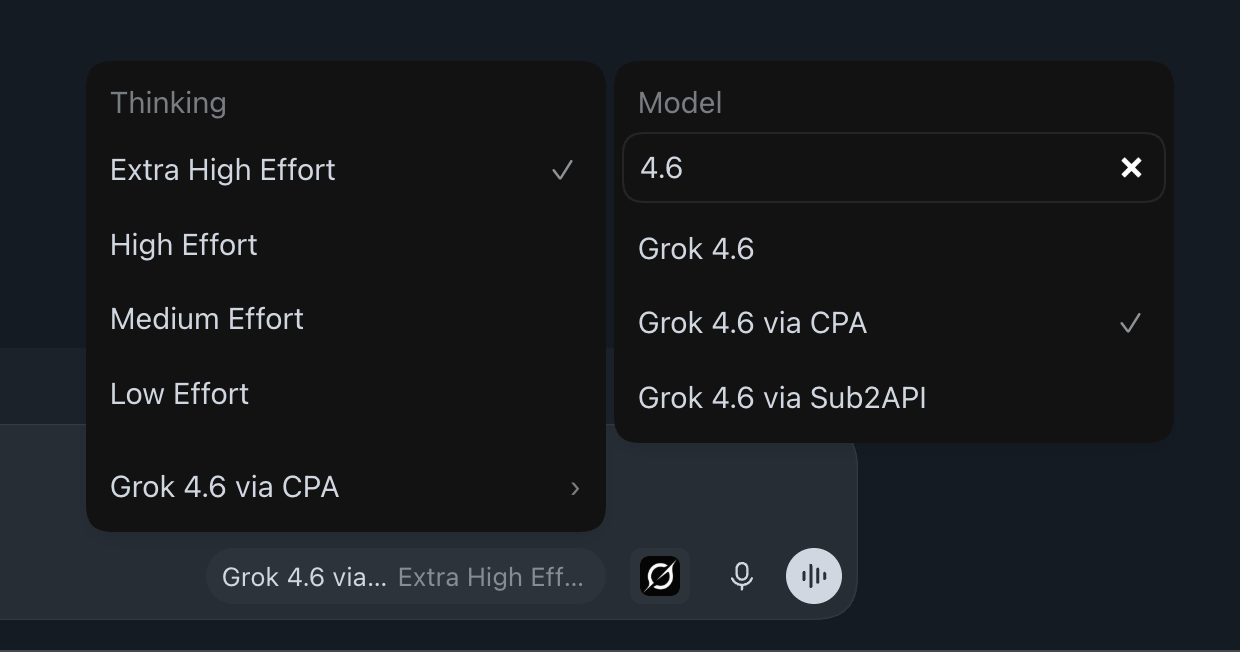Viewport: 1240px width, 652px height.
Task: Click the checkmark beside Grok 4.6 via CPA model
Action: [1130, 324]
